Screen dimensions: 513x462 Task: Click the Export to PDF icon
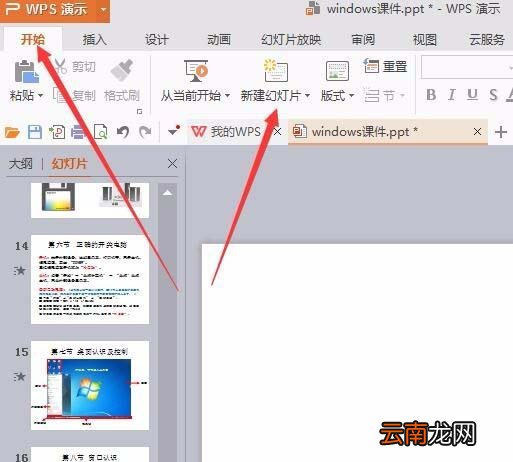click(57, 132)
